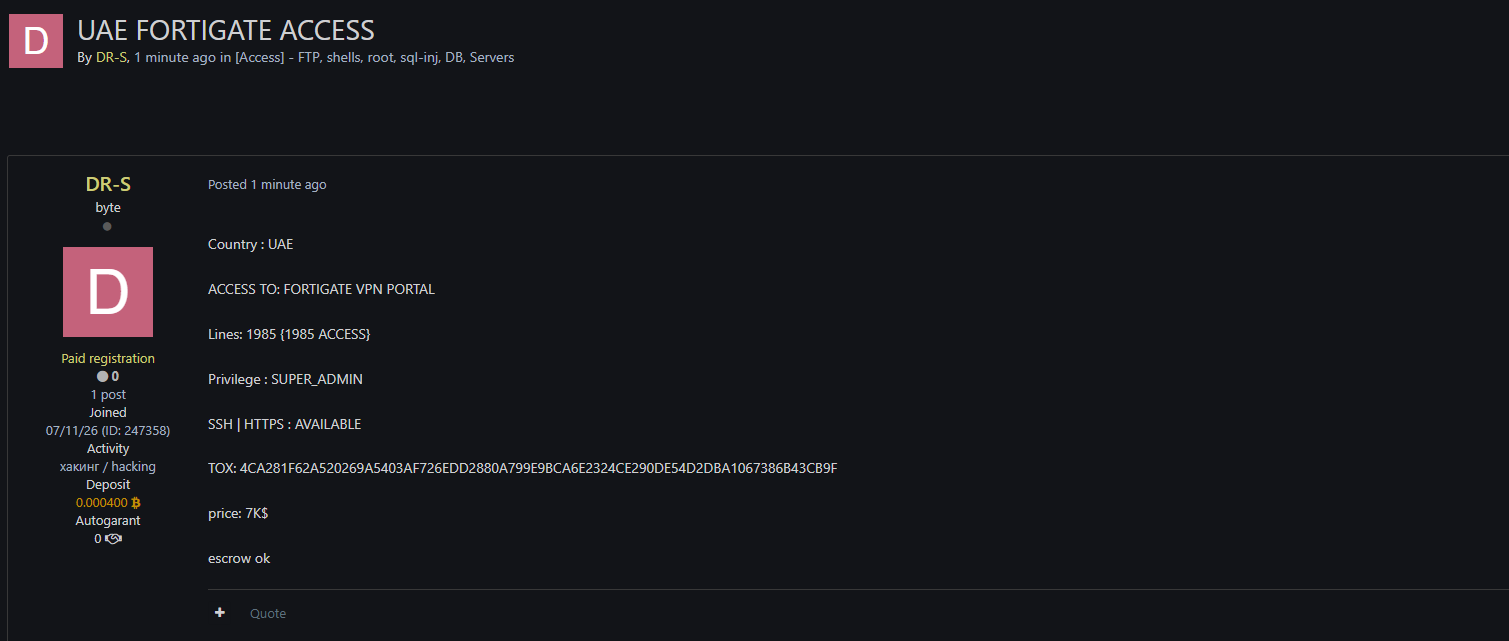Click the DR-S username in the author panel
This screenshot has width=1509, height=641.
click(108, 185)
